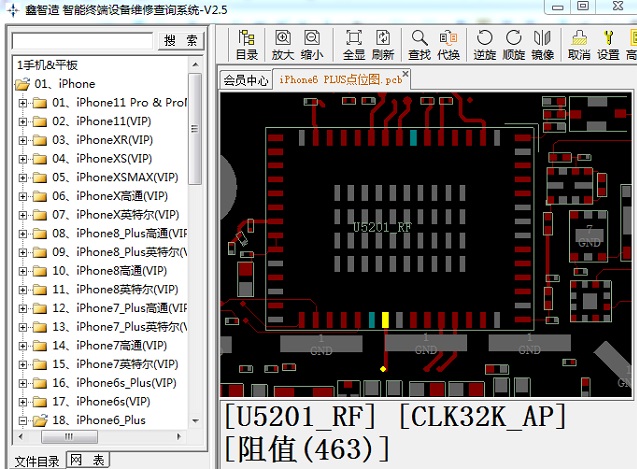Click tree vertical scrollbar up arrow
This screenshot has width=637, height=469.
click(x=195, y=64)
